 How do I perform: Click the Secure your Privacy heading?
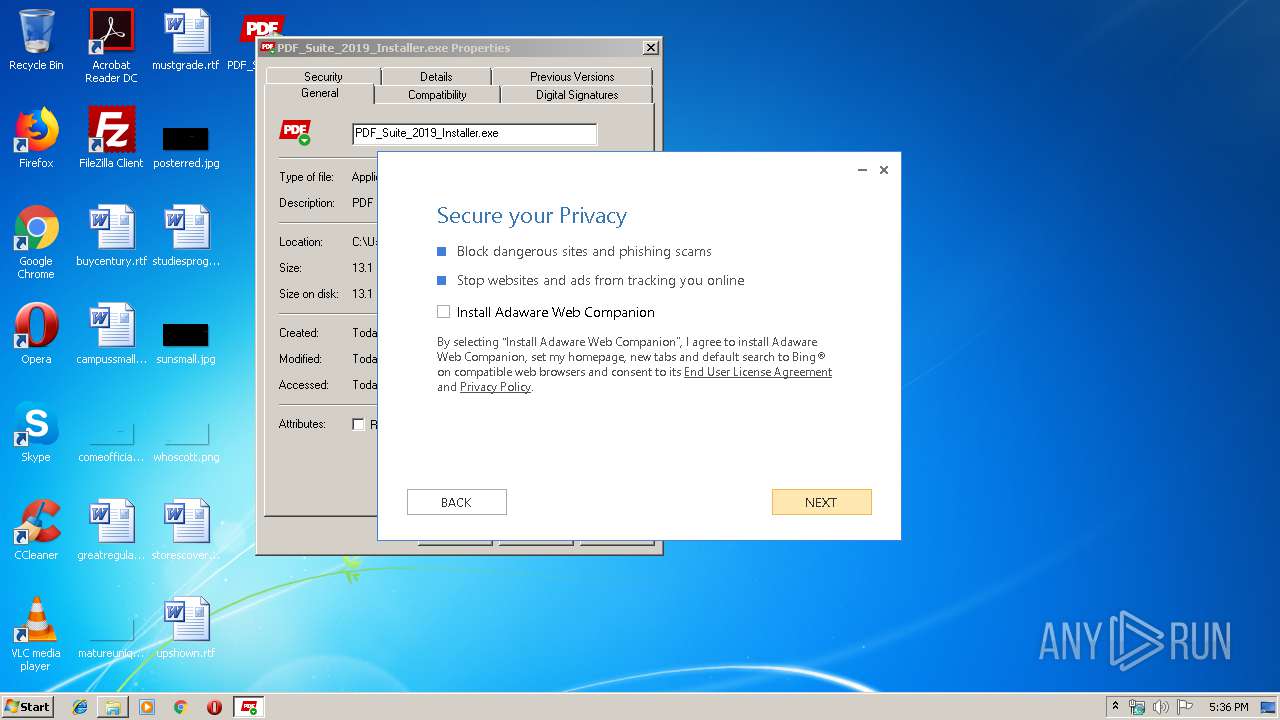pyautogui.click(x=532, y=216)
